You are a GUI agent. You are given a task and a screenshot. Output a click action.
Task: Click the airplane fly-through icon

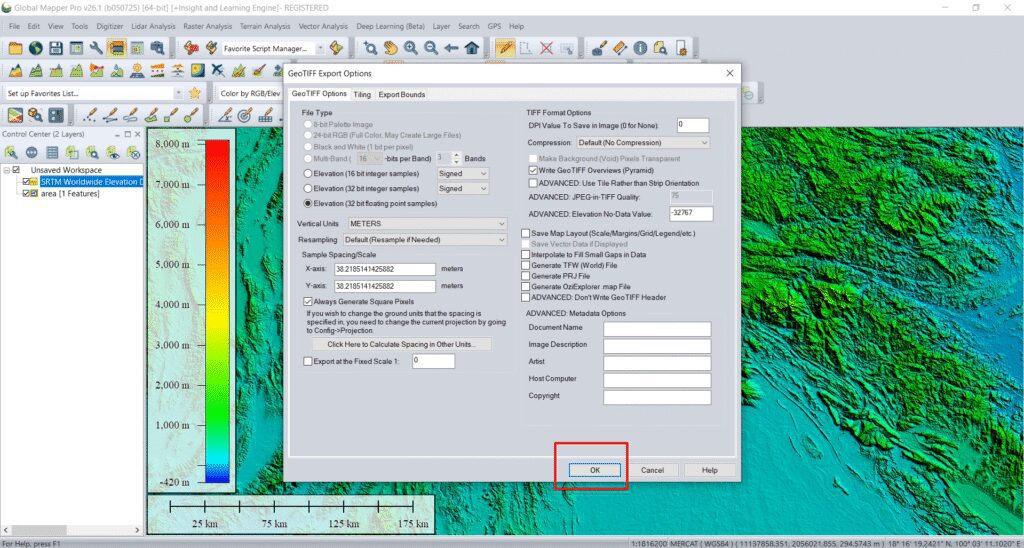pos(217,71)
